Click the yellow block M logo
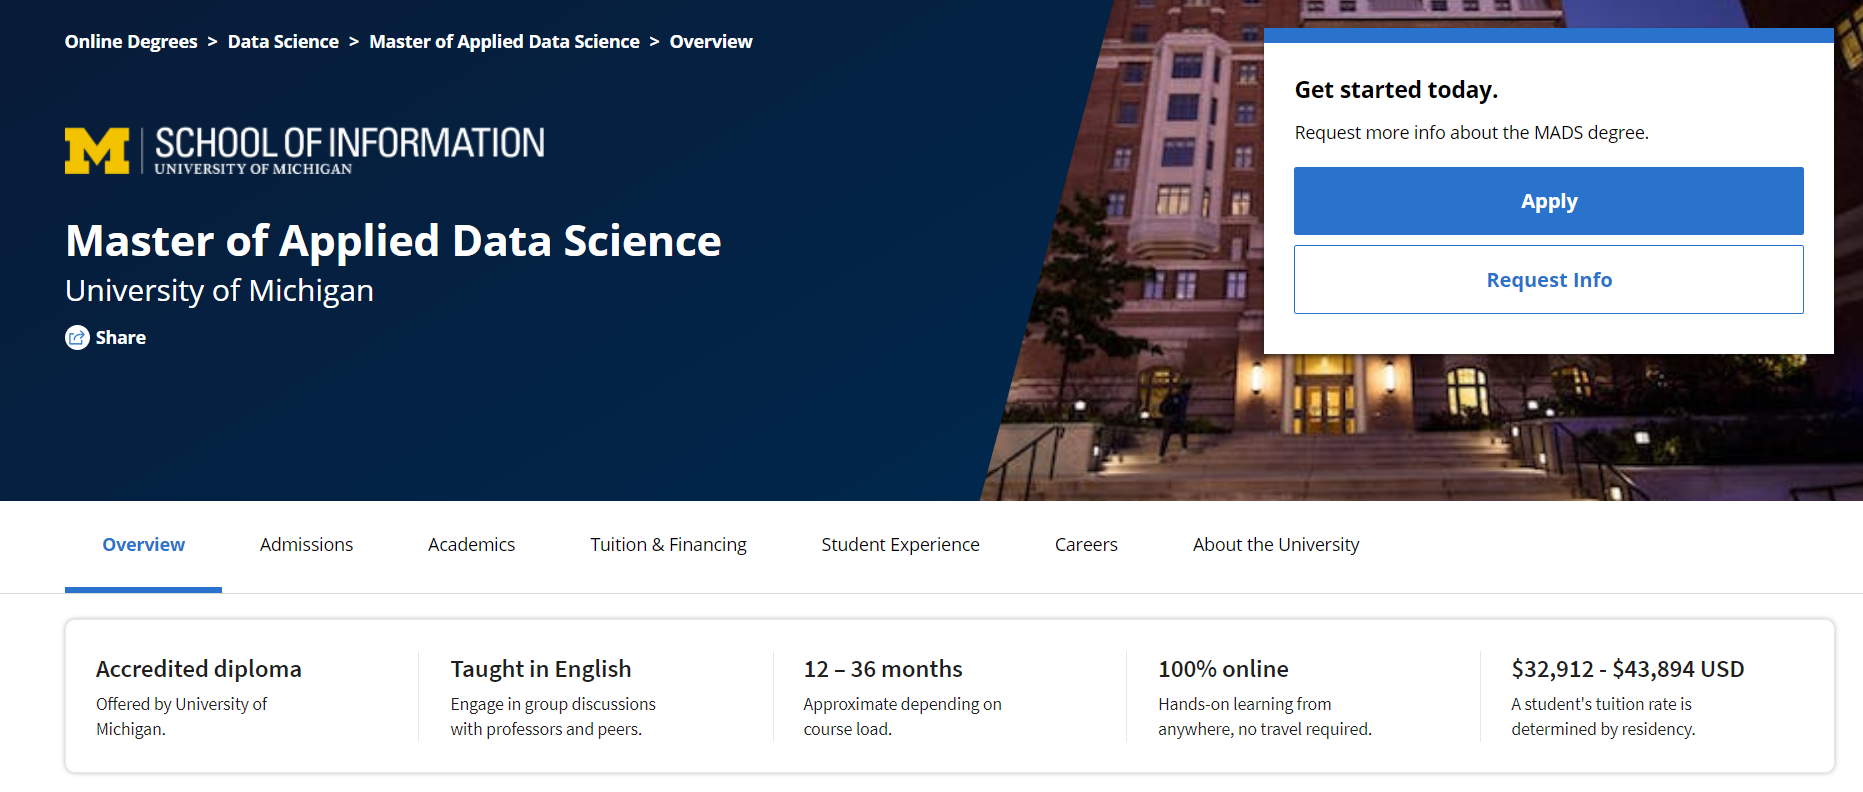This screenshot has height=792, width=1863. [x=97, y=151]
